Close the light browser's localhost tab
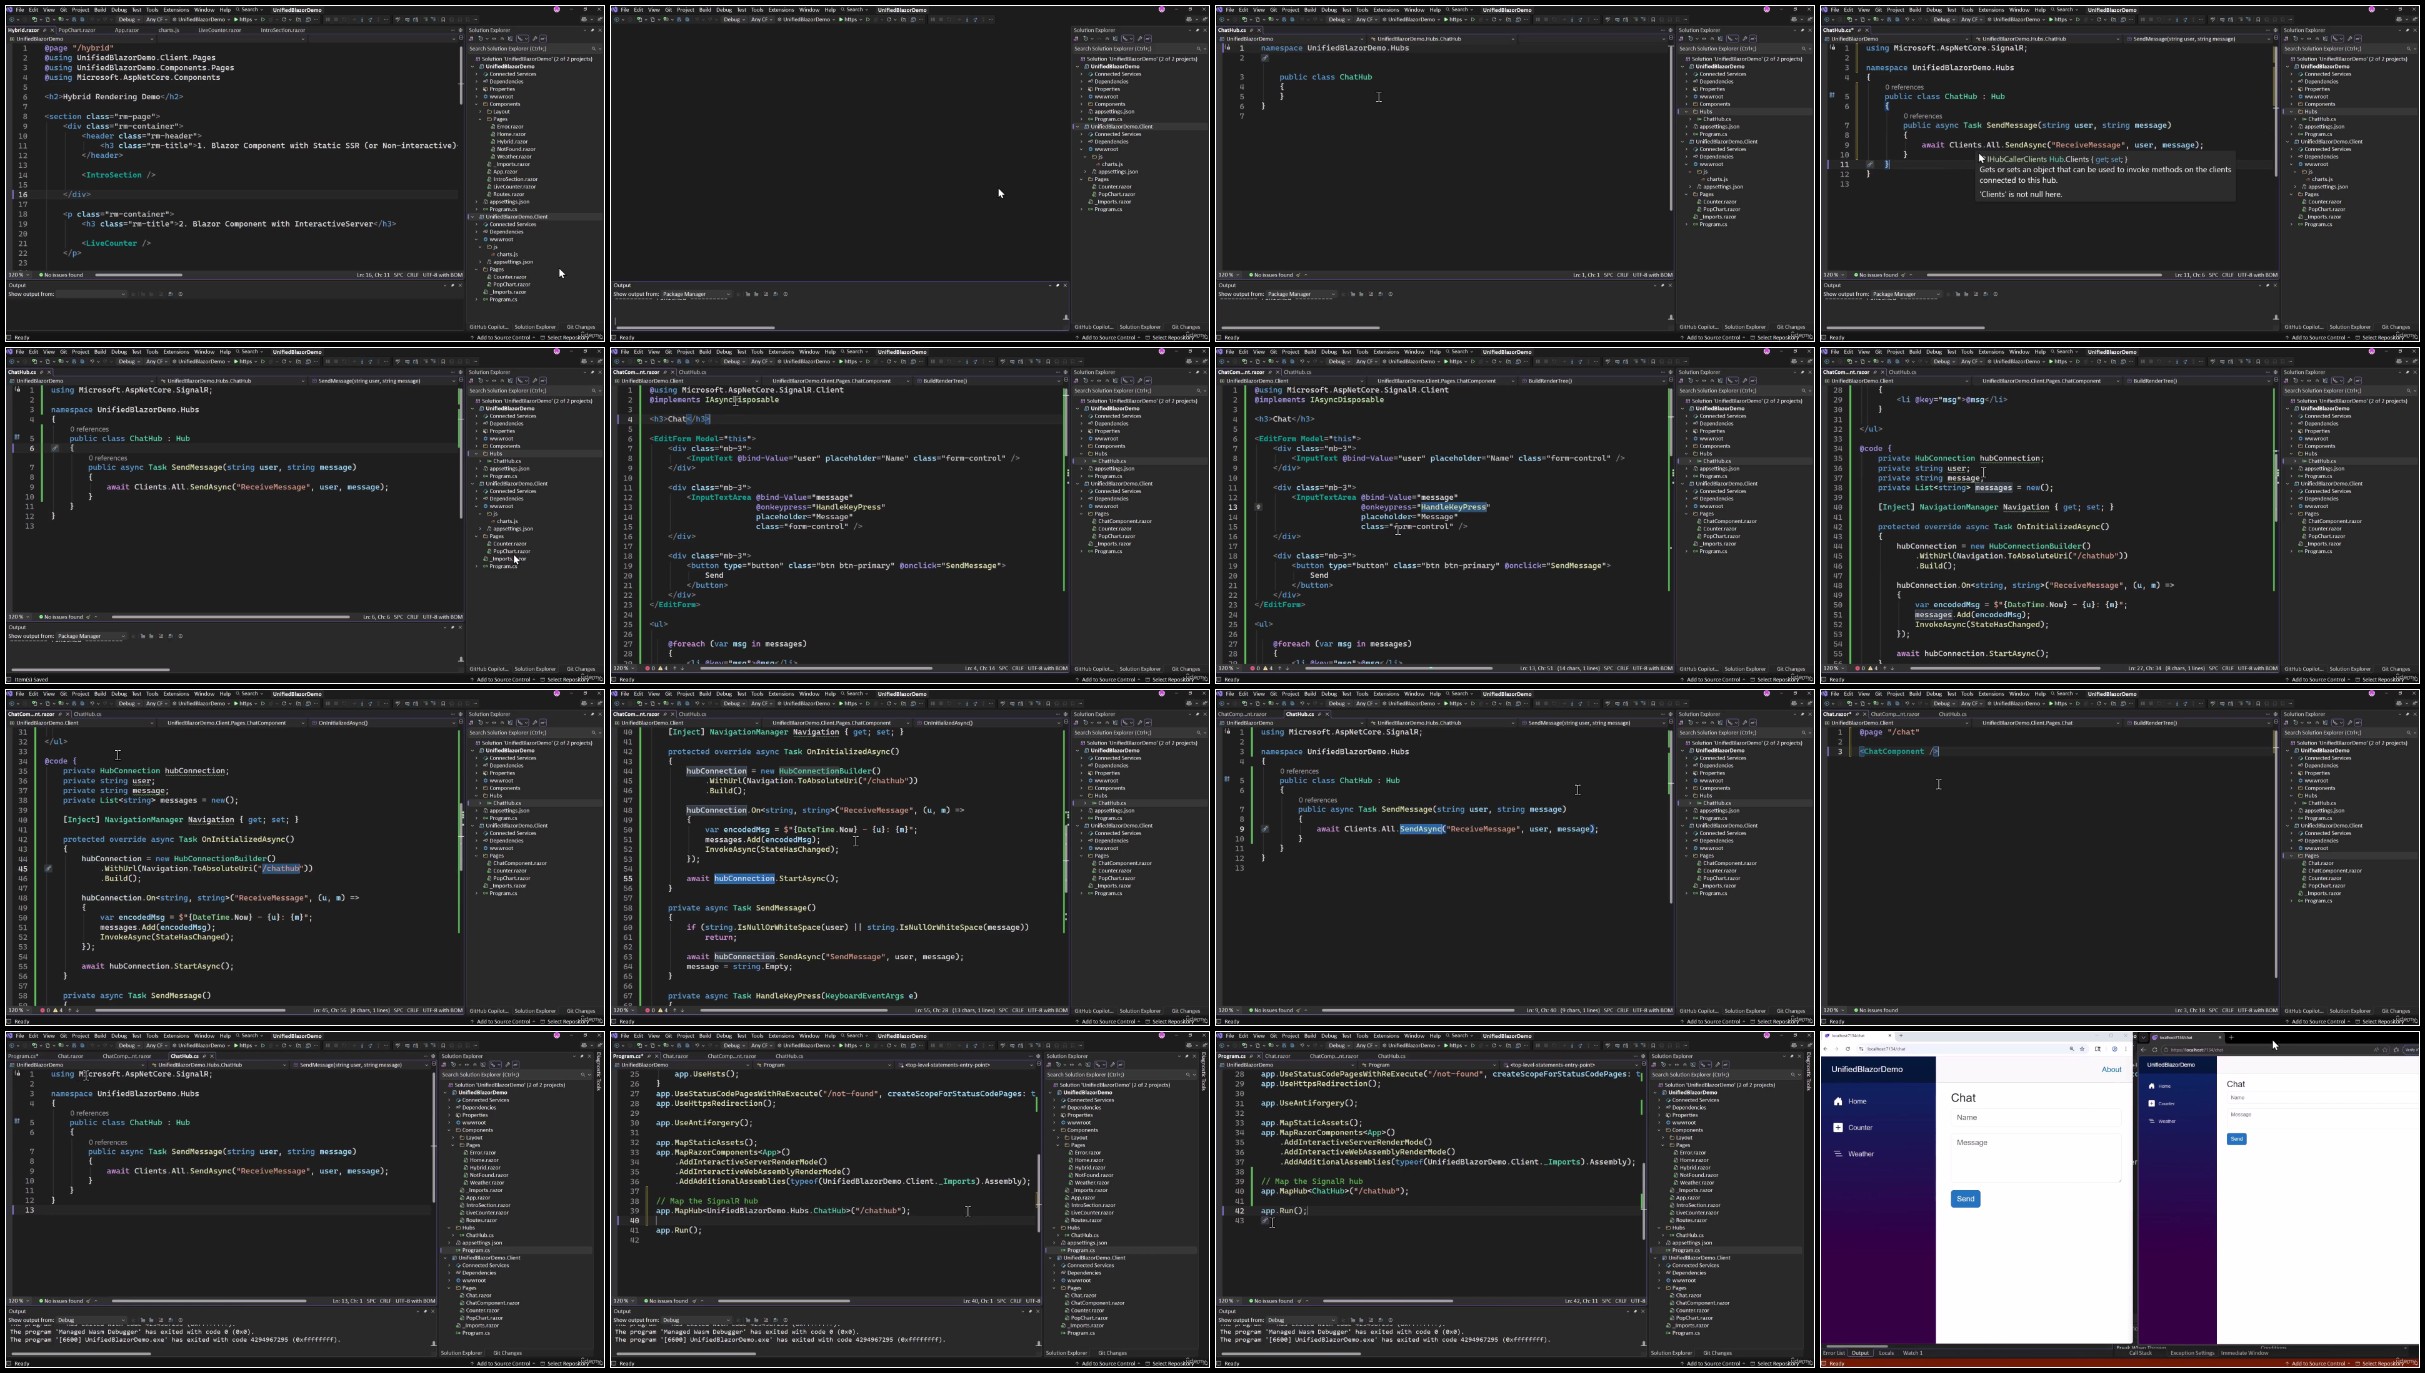The width and height of the screenshot is (2425, 1373). [x=1890, y=1035]
